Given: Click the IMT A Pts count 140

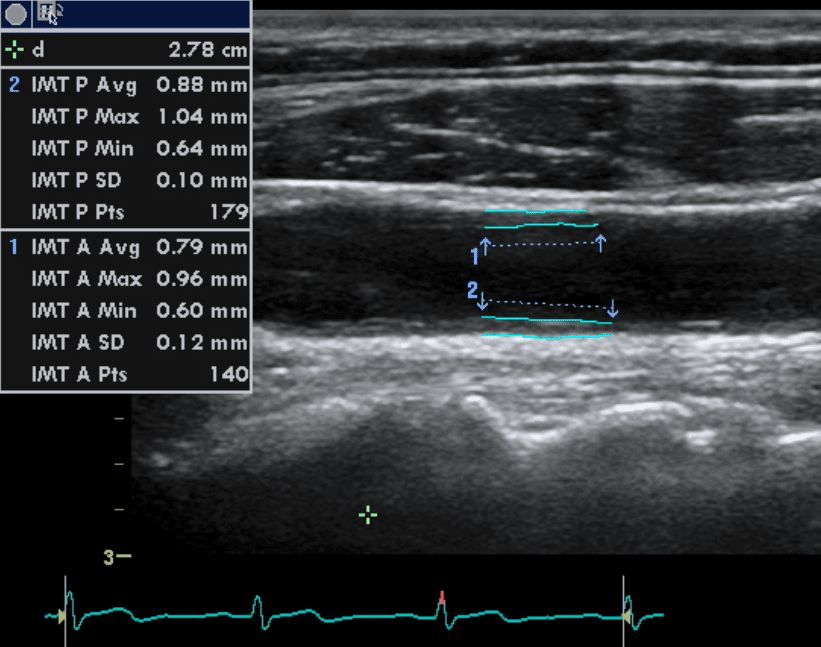Looking at the screenshot, I should point(229,374).
